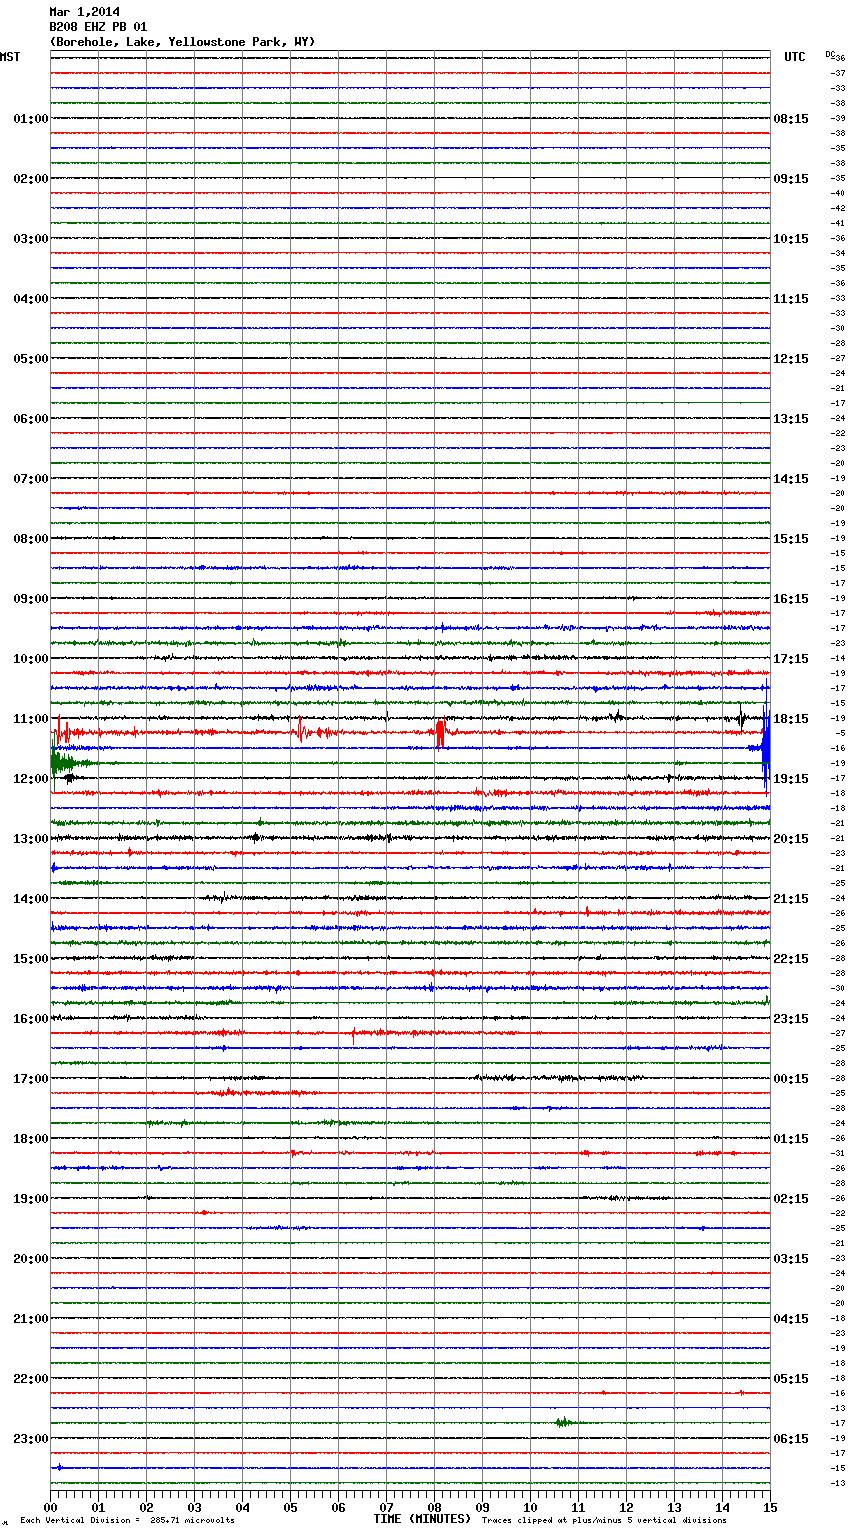Select the "13:00" MST hour label
850x1534 pixels.
point(31,839)
